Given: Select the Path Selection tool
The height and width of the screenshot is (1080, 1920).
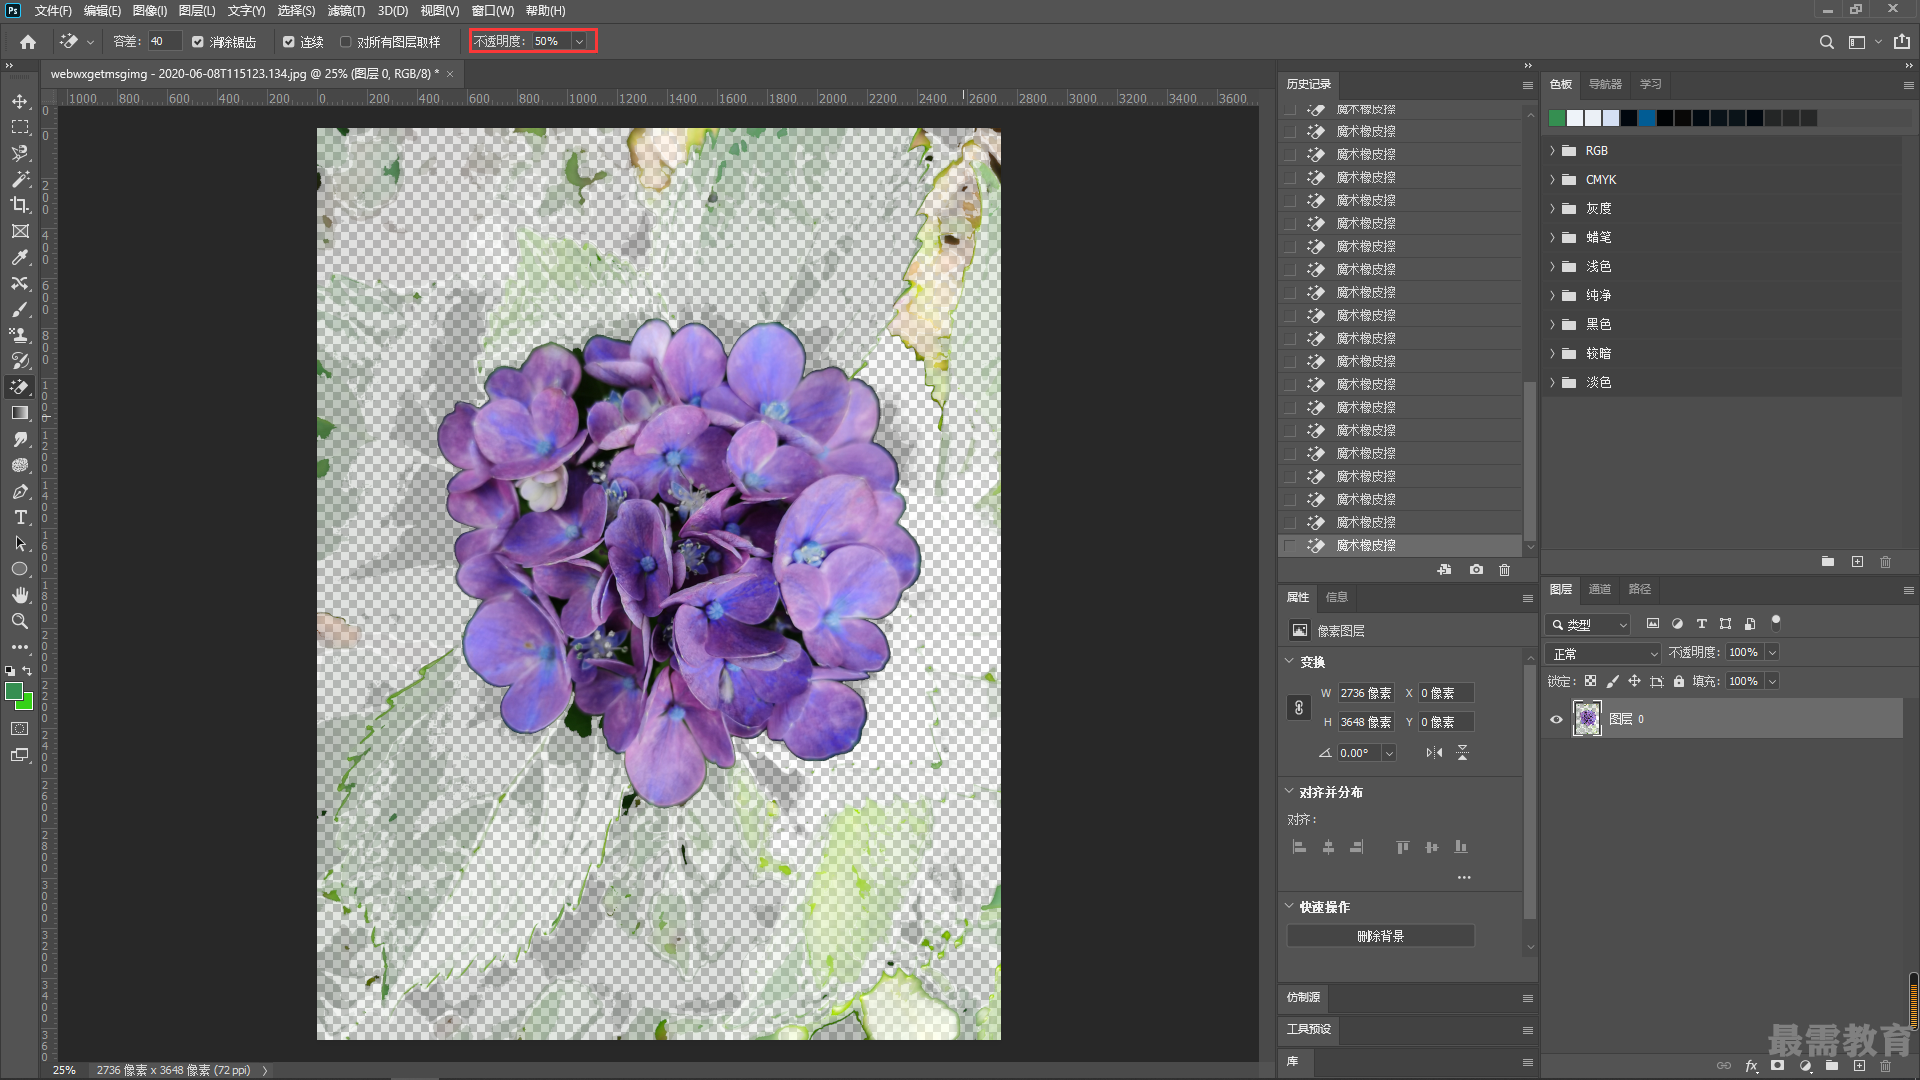Looking at the screenshot, I should click(x=20, y=543).
